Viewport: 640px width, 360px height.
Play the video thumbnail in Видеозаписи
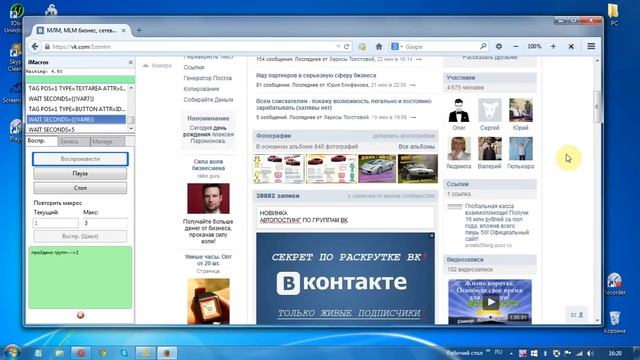point(490,302)
